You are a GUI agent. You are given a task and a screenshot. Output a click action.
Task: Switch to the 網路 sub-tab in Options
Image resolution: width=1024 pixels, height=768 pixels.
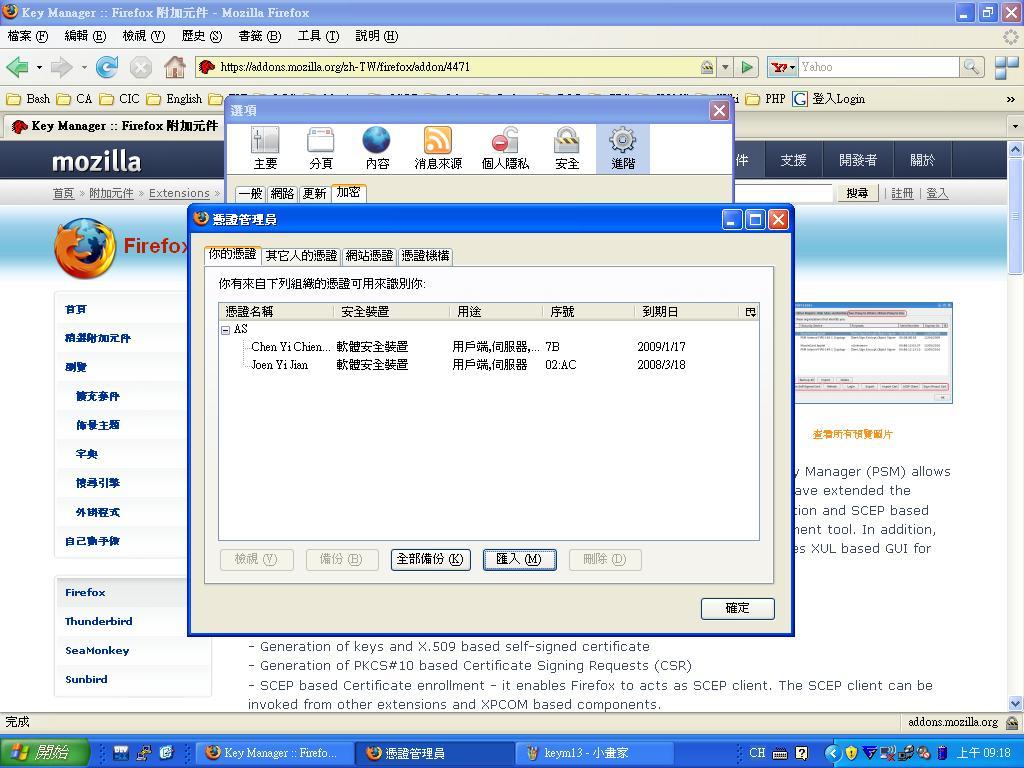pyautogui.click(x=282, y=193)
